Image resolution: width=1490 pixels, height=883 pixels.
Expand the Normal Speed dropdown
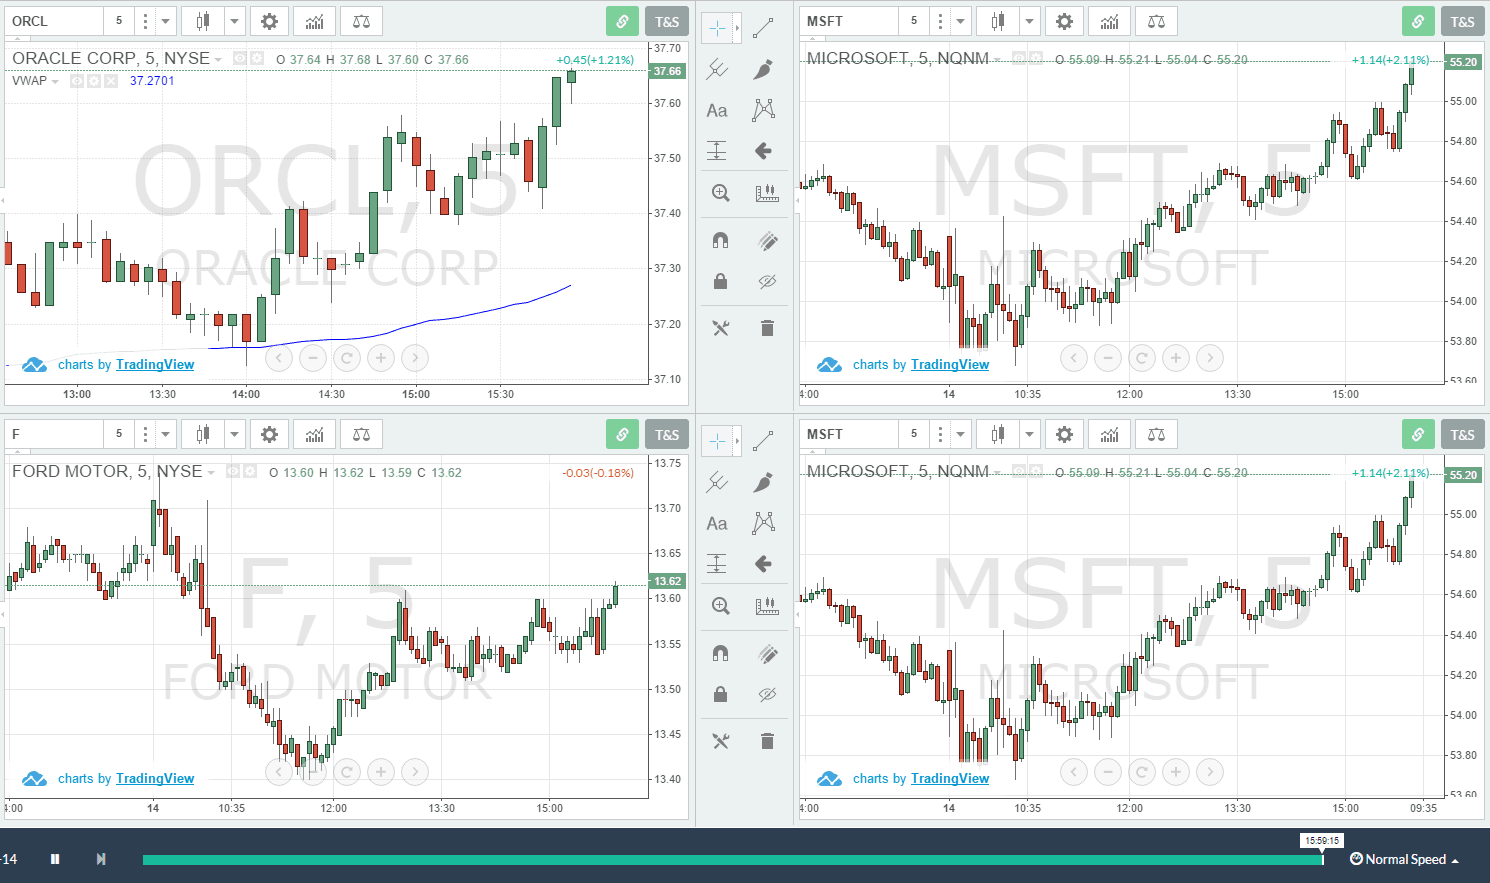click(1404, 858)
